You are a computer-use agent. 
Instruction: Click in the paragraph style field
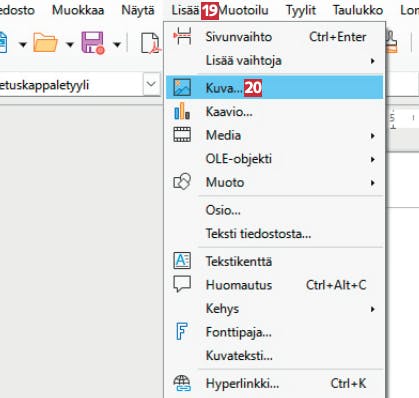(x=71, y=85)
